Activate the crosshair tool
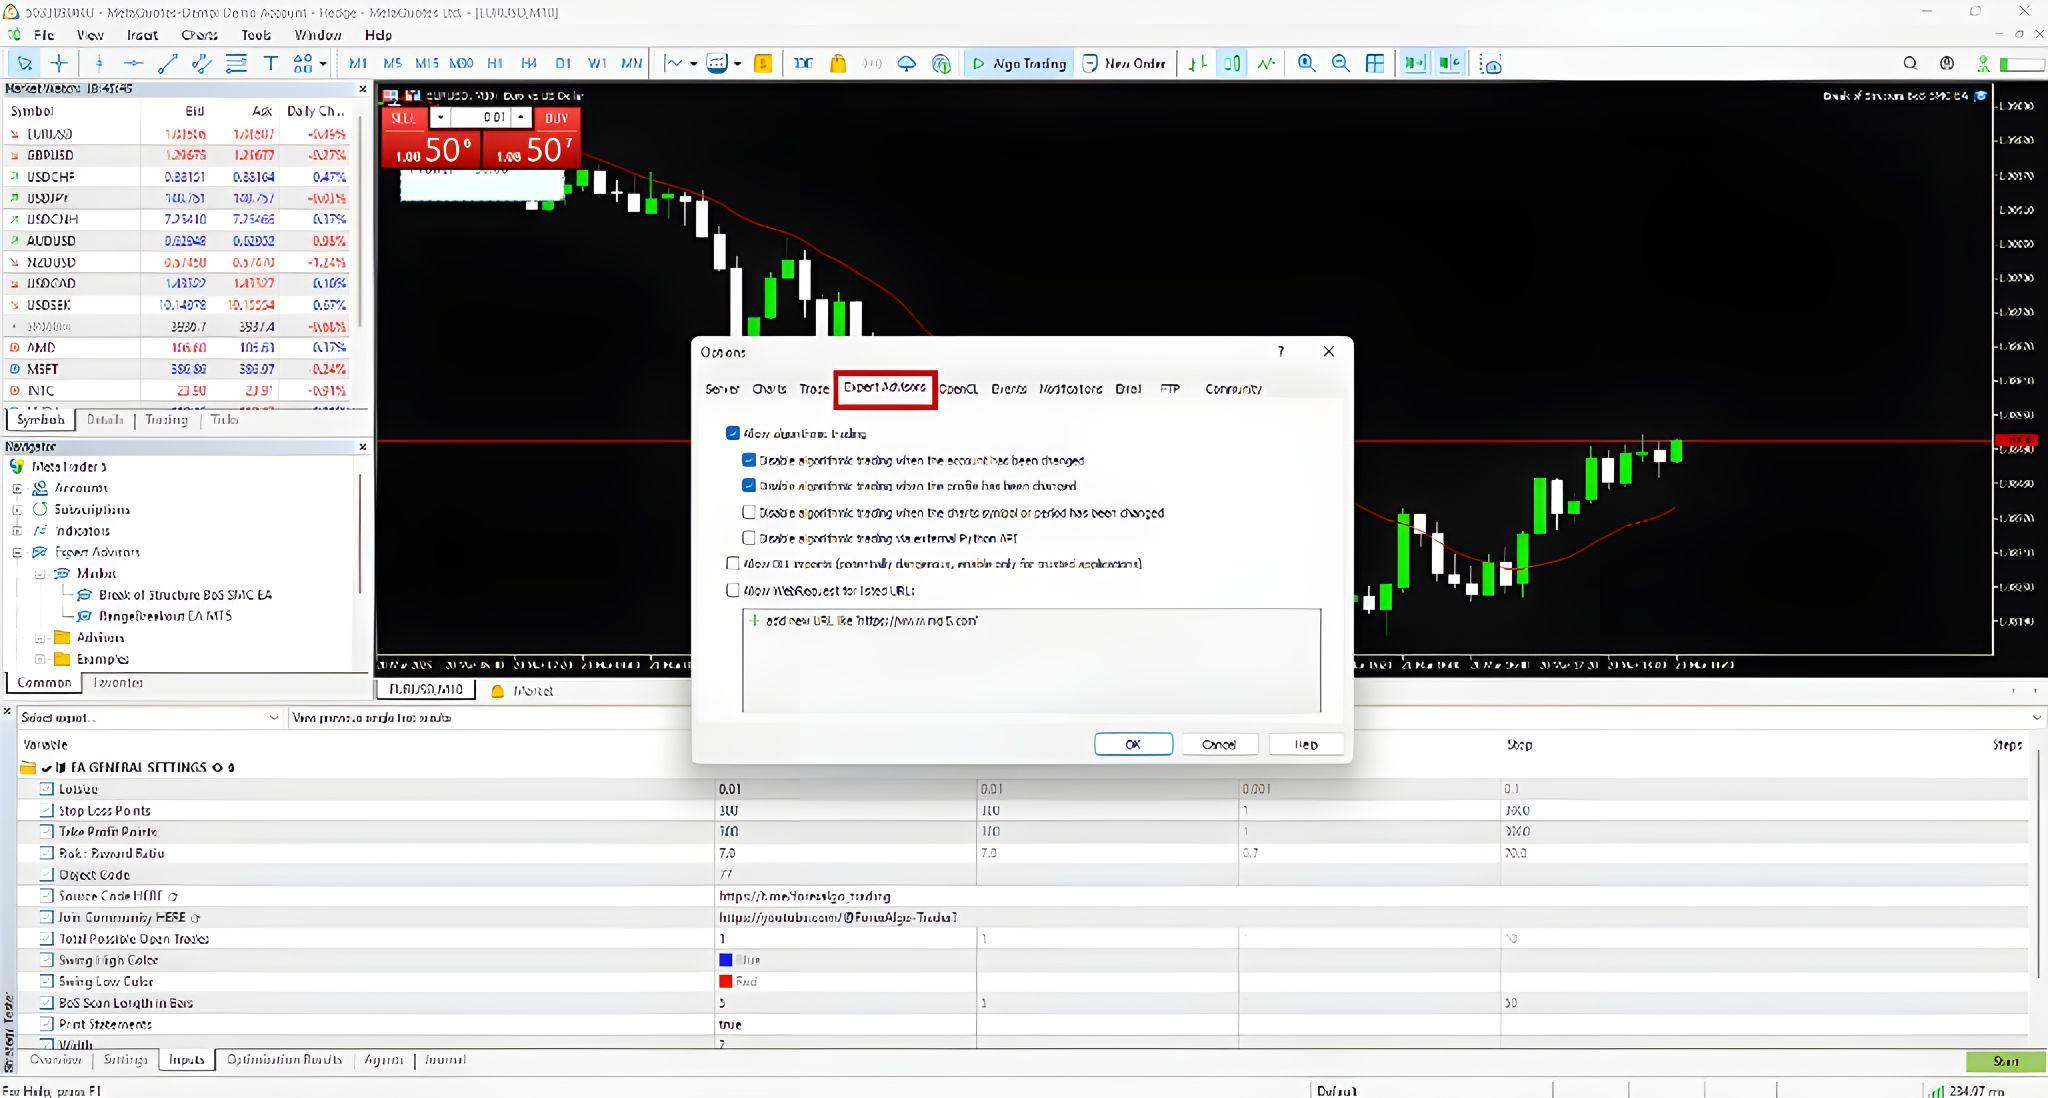This screenshot has width=2048, height=1098. tap(59, 63)
